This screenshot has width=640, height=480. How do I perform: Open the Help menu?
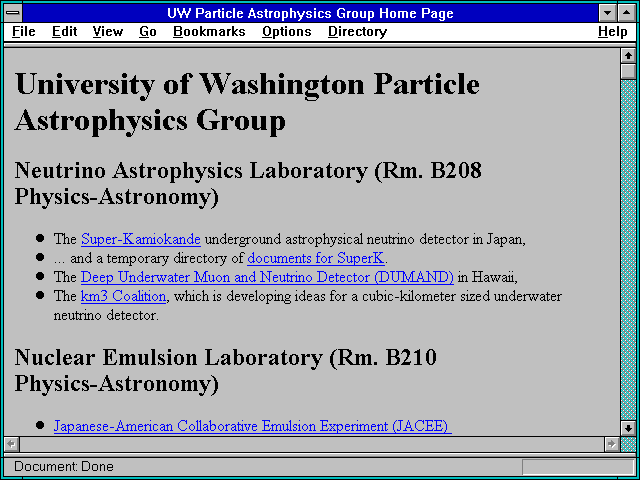point(613,32)
